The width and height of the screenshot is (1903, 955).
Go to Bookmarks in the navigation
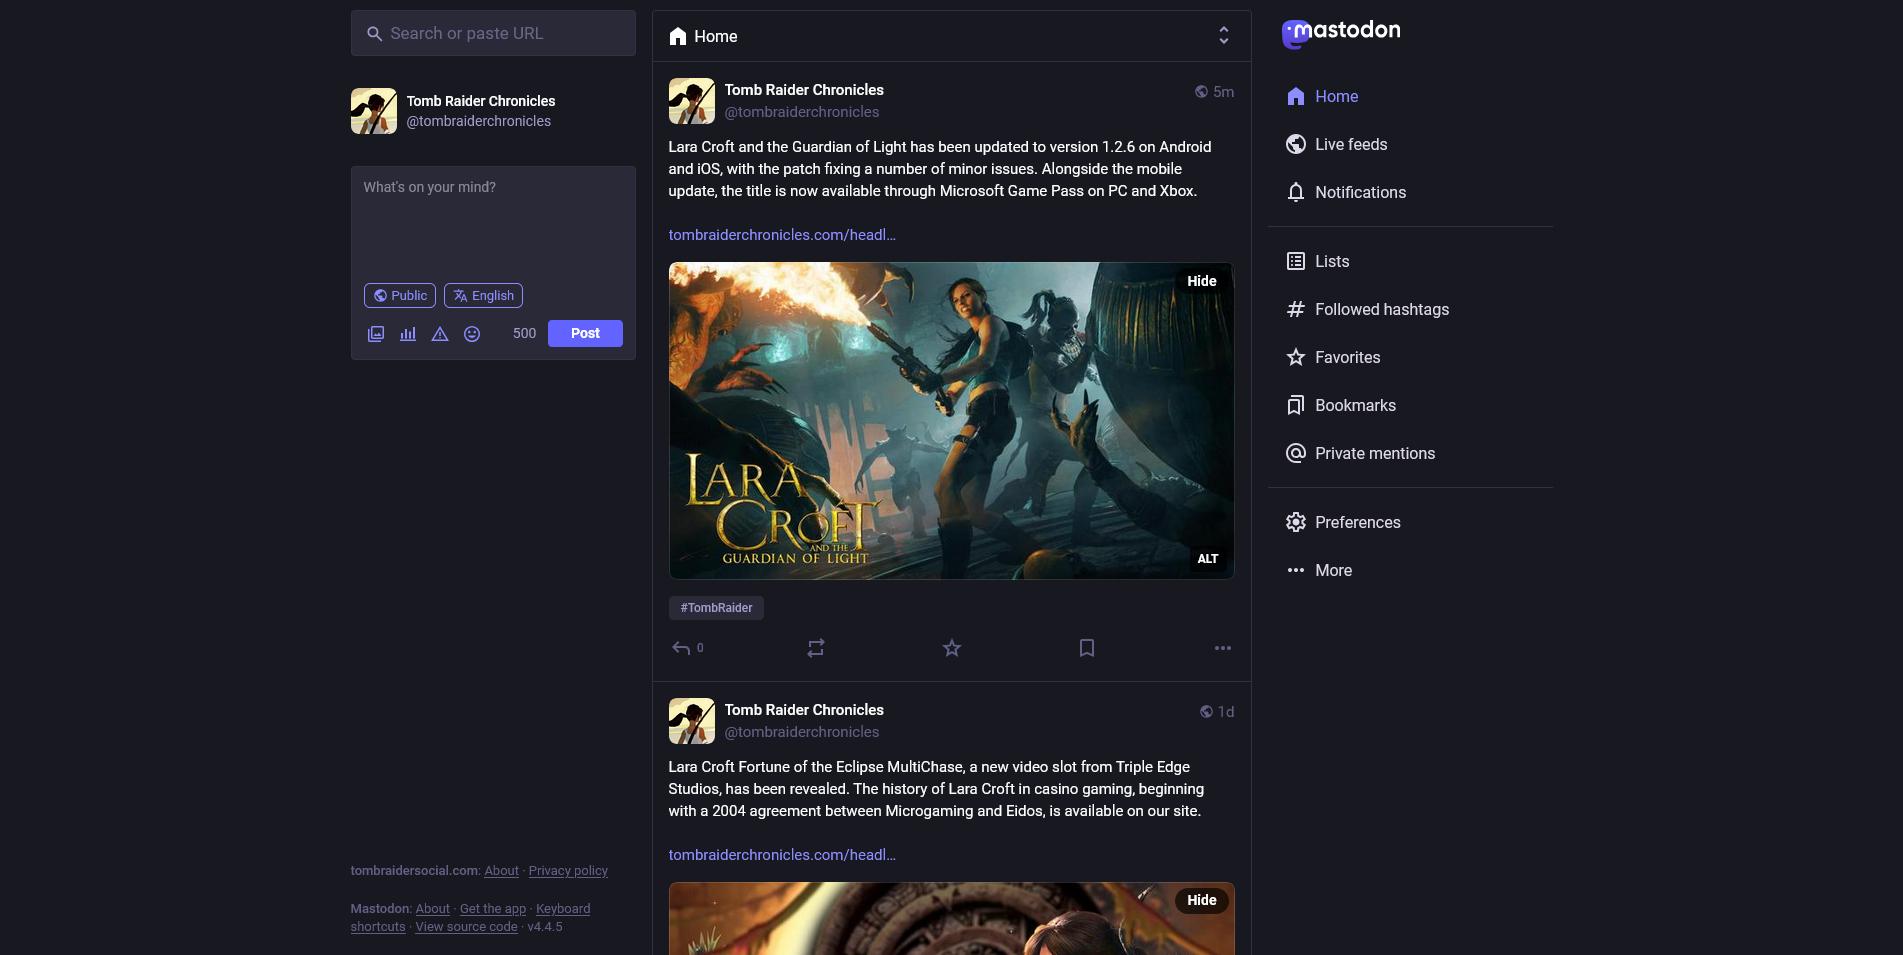pos(1354,405)
